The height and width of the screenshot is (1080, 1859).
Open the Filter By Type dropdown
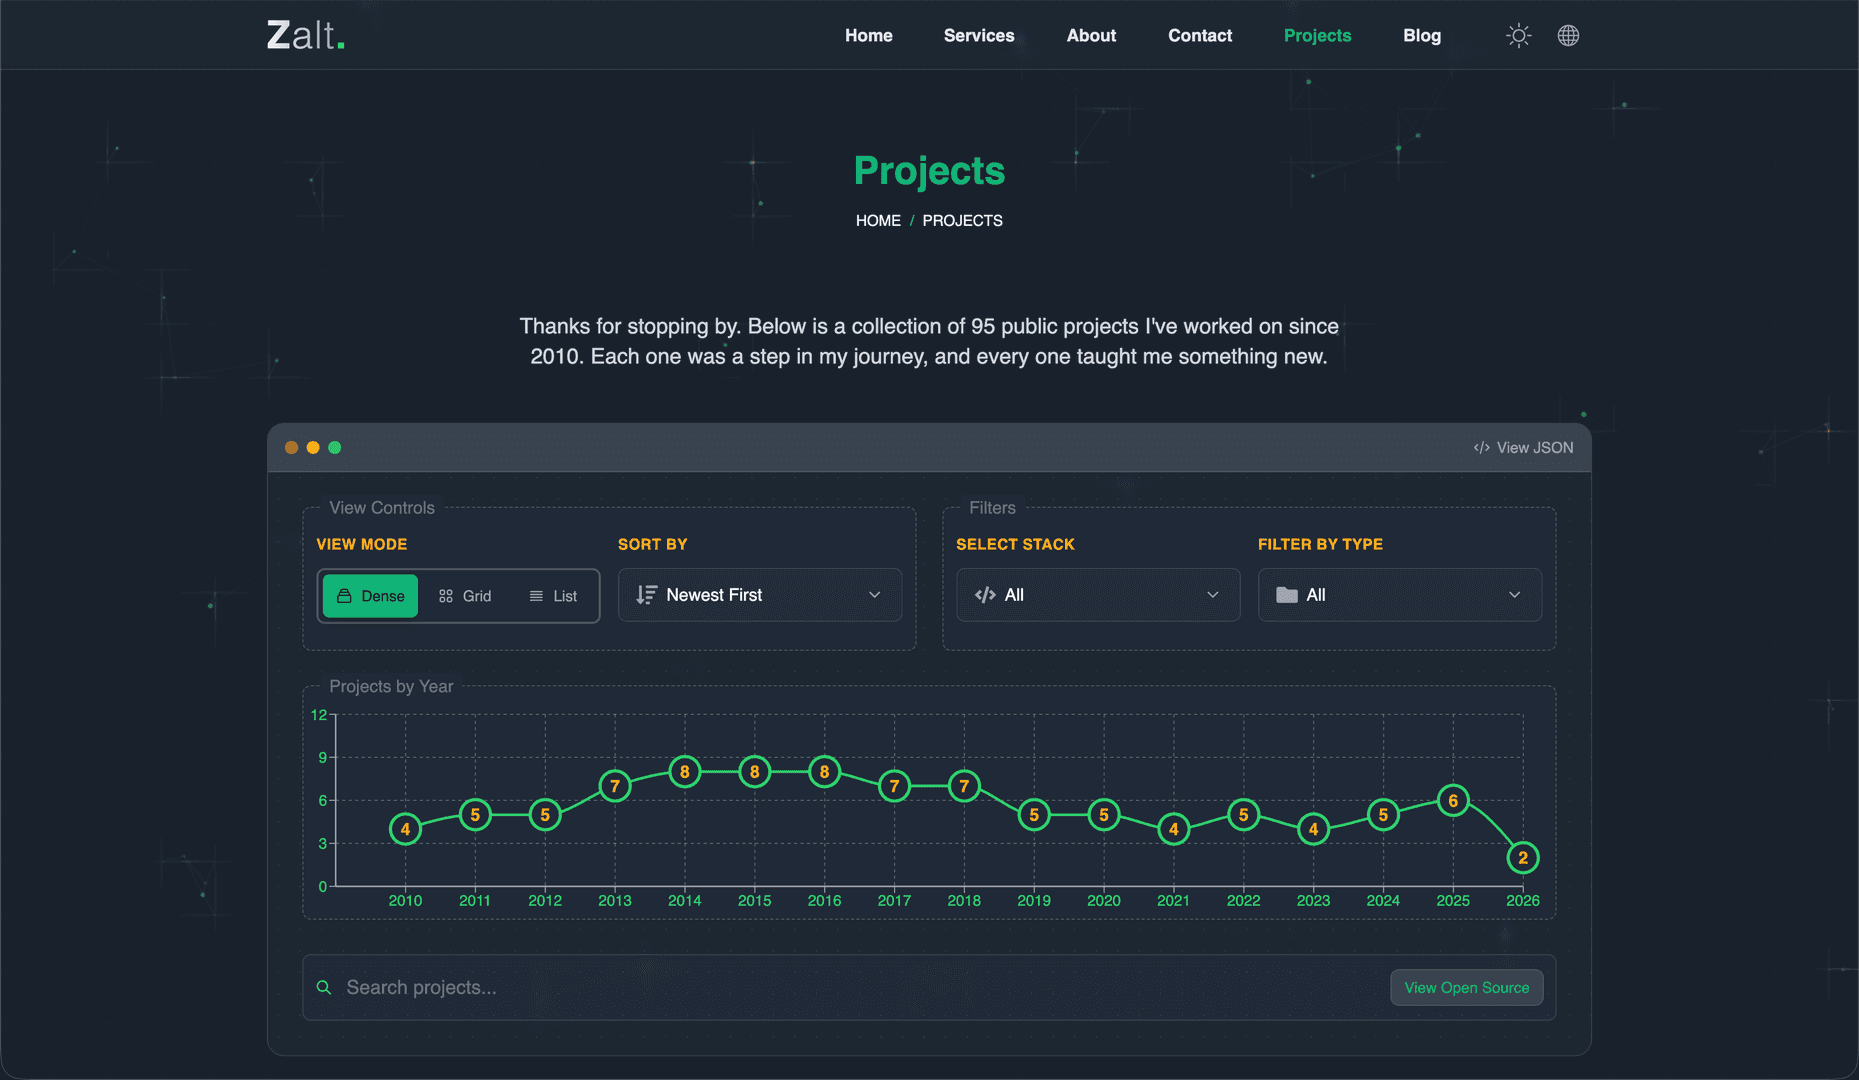click(1399, 595)
